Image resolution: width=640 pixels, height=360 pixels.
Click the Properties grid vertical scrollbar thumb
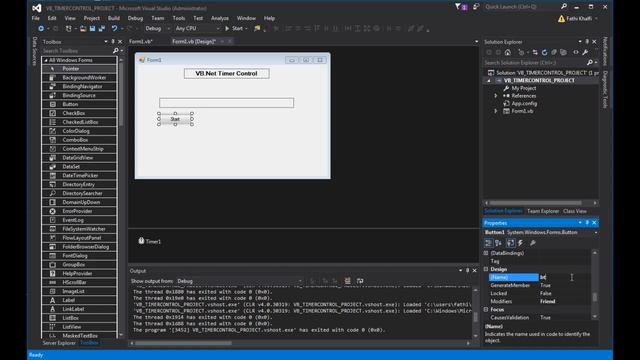coord(595,297)
